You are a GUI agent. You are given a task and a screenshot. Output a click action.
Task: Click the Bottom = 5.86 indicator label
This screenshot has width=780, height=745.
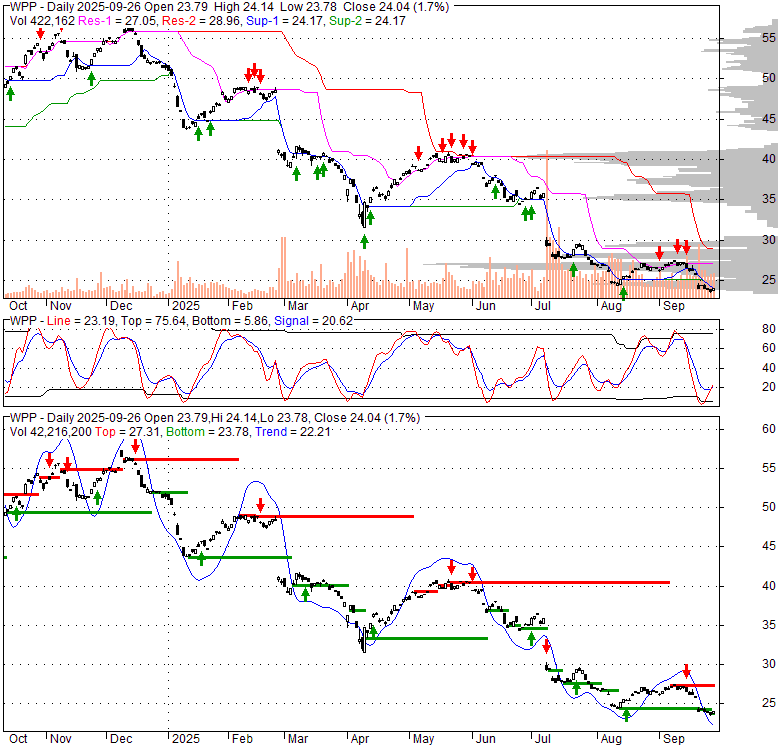[230, 321]
